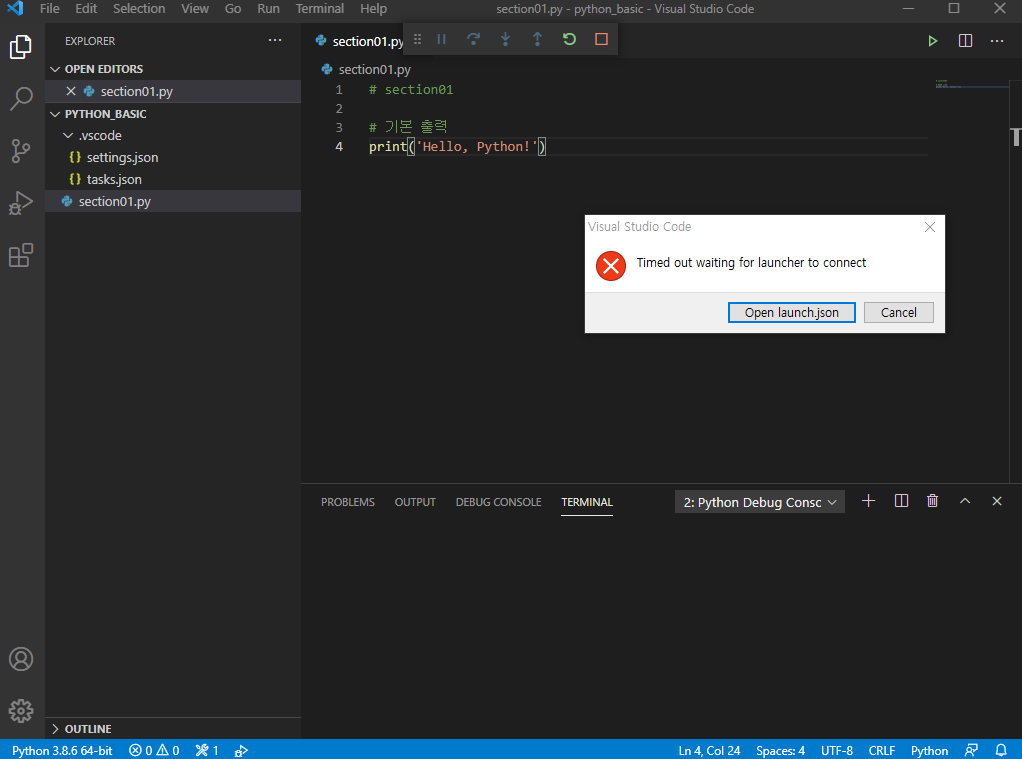The image size is (1022, 759).
Task: Split the terminal panel
Action: (900, 500)
